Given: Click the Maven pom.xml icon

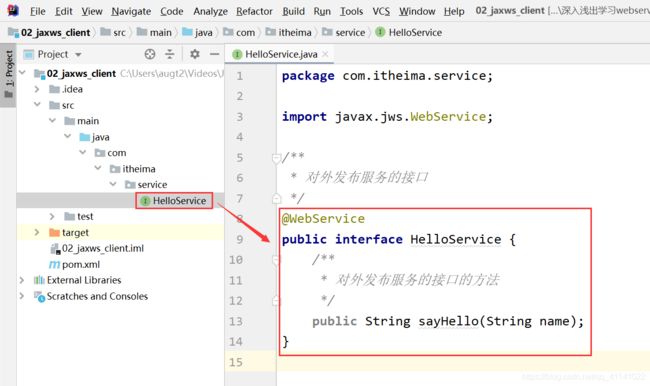Looking at the screenshot, I should tap(54, 264).
